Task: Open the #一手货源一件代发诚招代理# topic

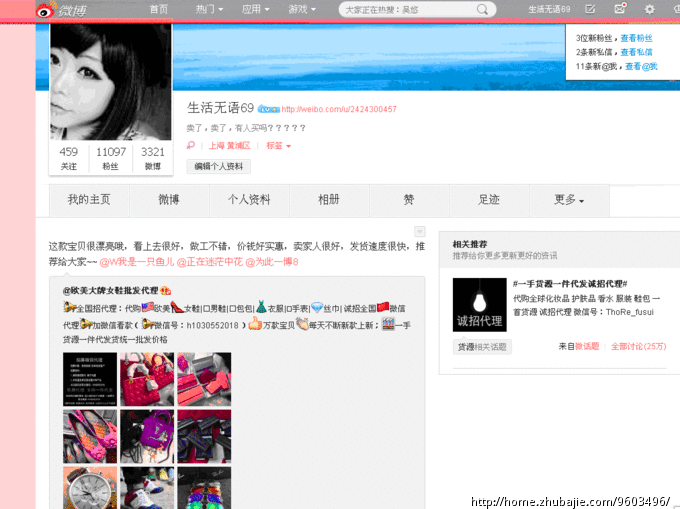Action: (570, 284)
